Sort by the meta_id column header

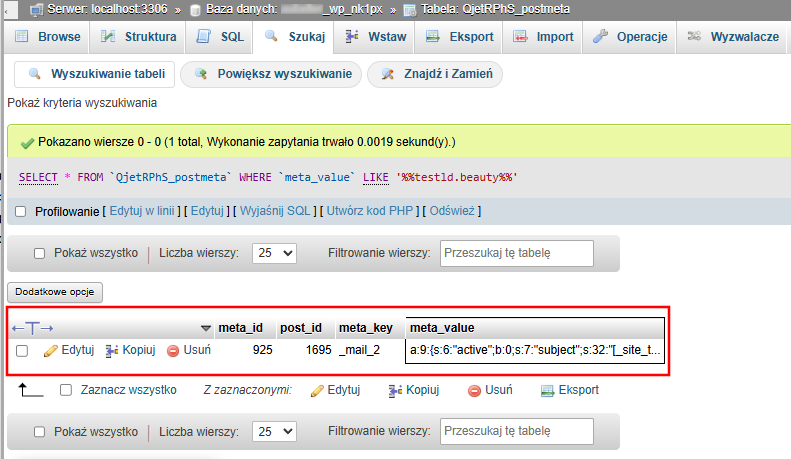pyautogui.click(x=241, y=328)
